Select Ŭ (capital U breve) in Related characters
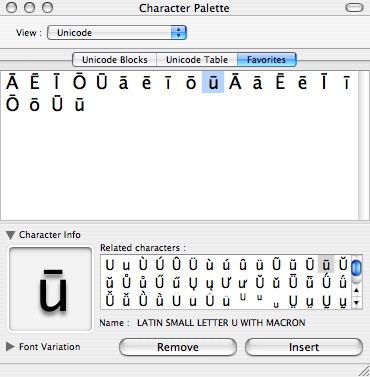Screen dimensions: 370x377 click(x=343, y=264)
